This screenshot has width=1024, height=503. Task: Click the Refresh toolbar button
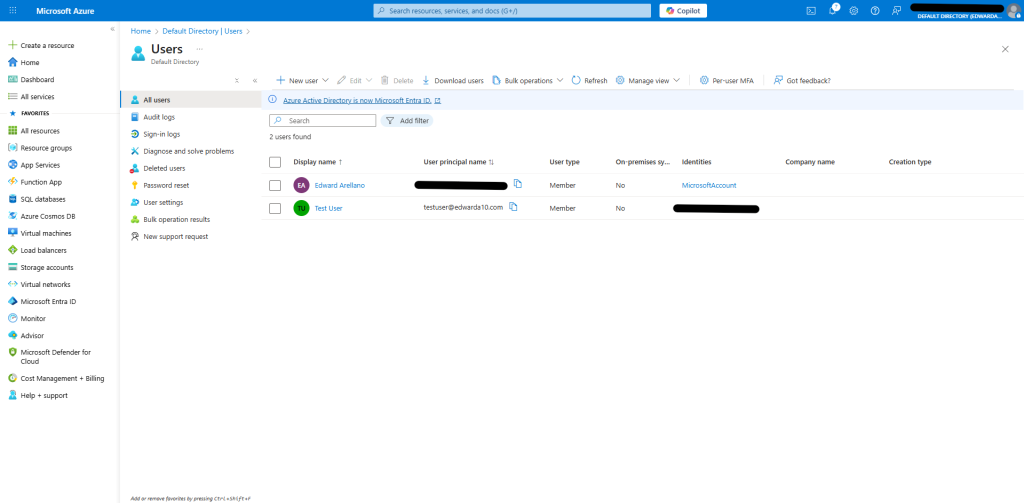point(589,80)
